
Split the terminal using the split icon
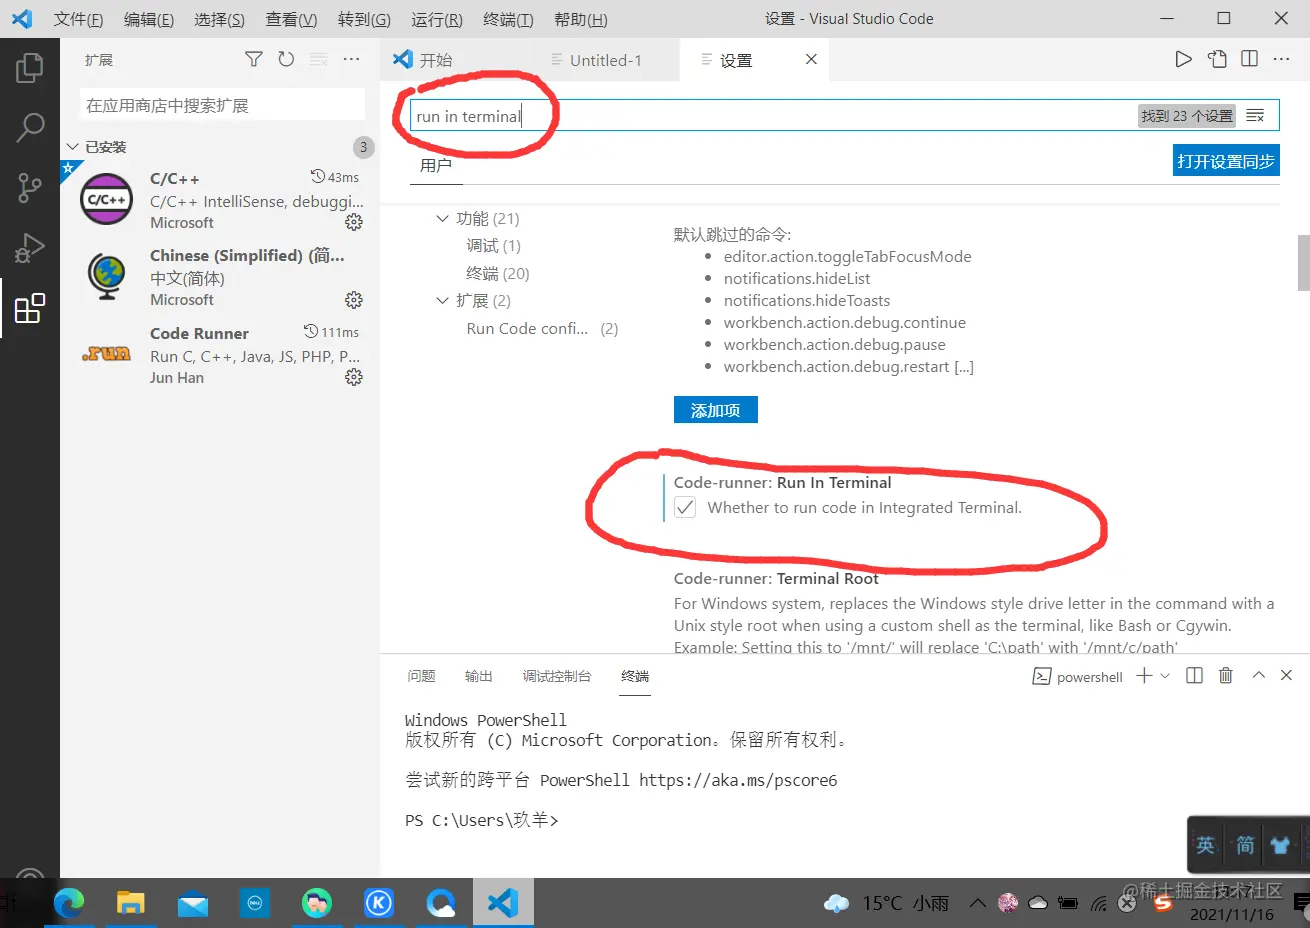pos(1194,675)
